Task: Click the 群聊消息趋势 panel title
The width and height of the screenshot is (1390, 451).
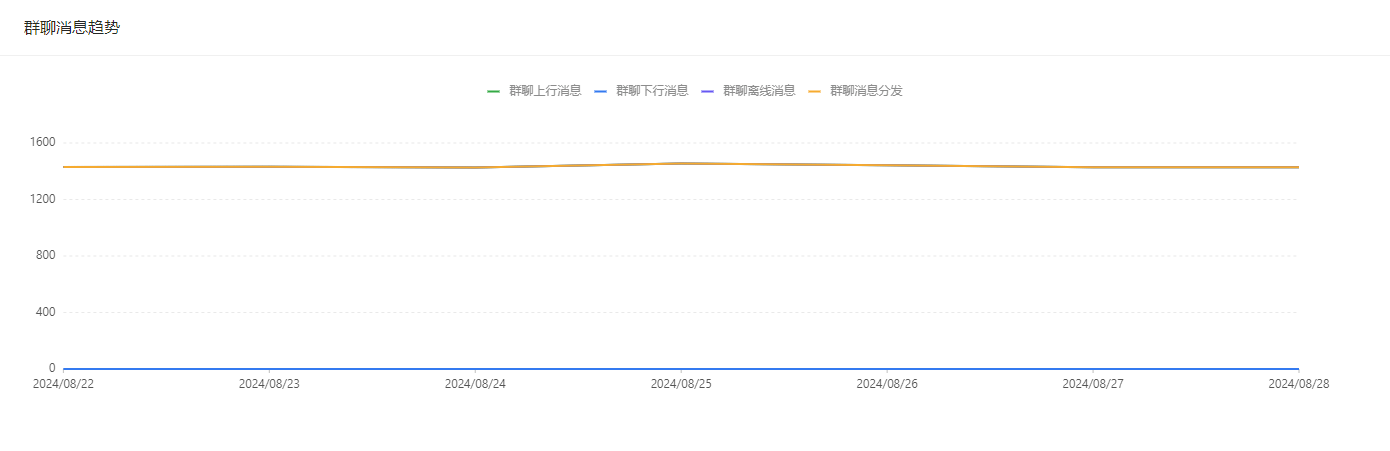Action: (72, 28)
